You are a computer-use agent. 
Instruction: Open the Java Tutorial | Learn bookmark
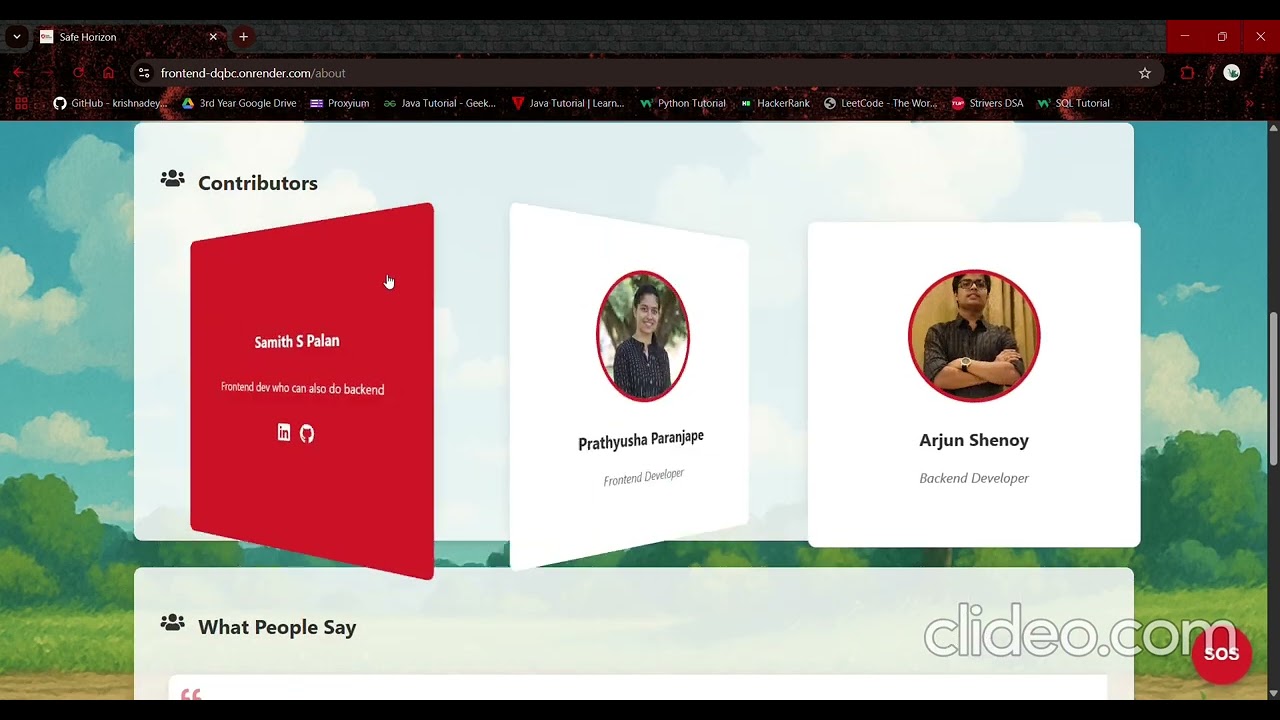coord(568,103)
